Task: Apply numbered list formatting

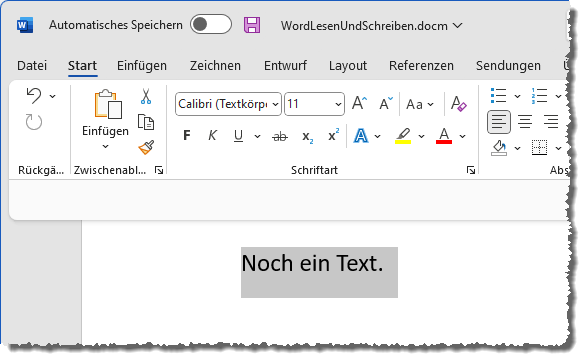Action: [x=539, y=95]
